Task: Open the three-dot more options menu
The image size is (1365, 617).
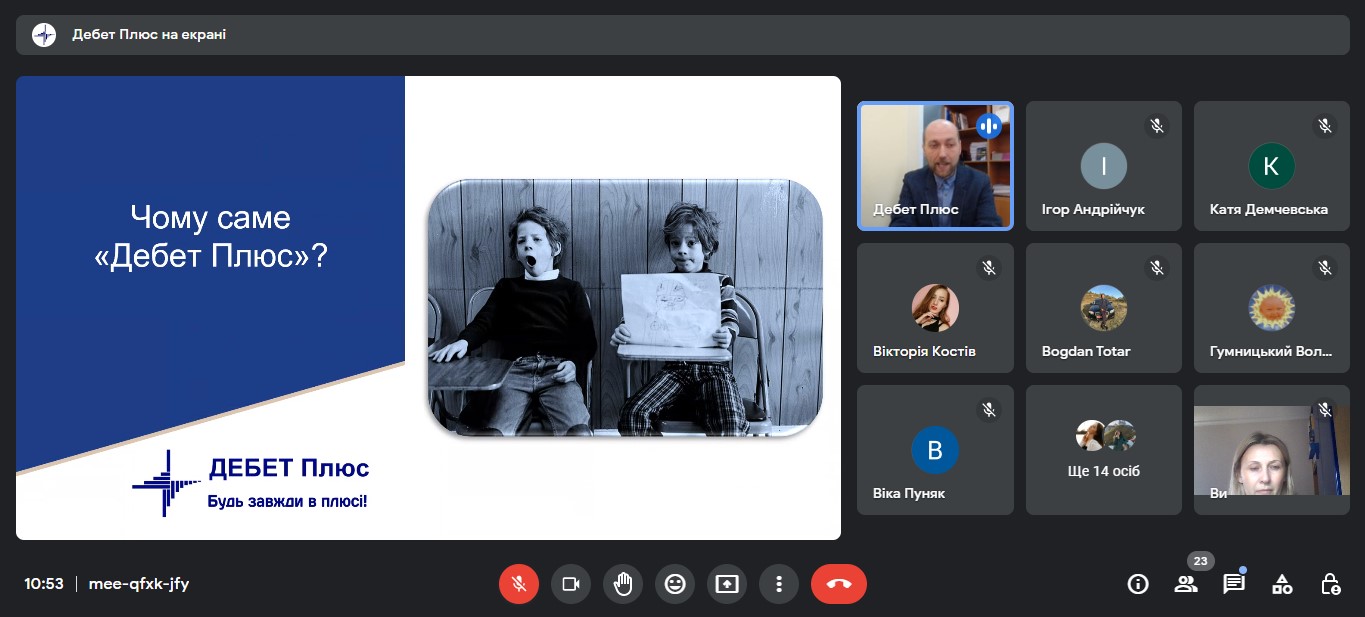Action: 779,584
